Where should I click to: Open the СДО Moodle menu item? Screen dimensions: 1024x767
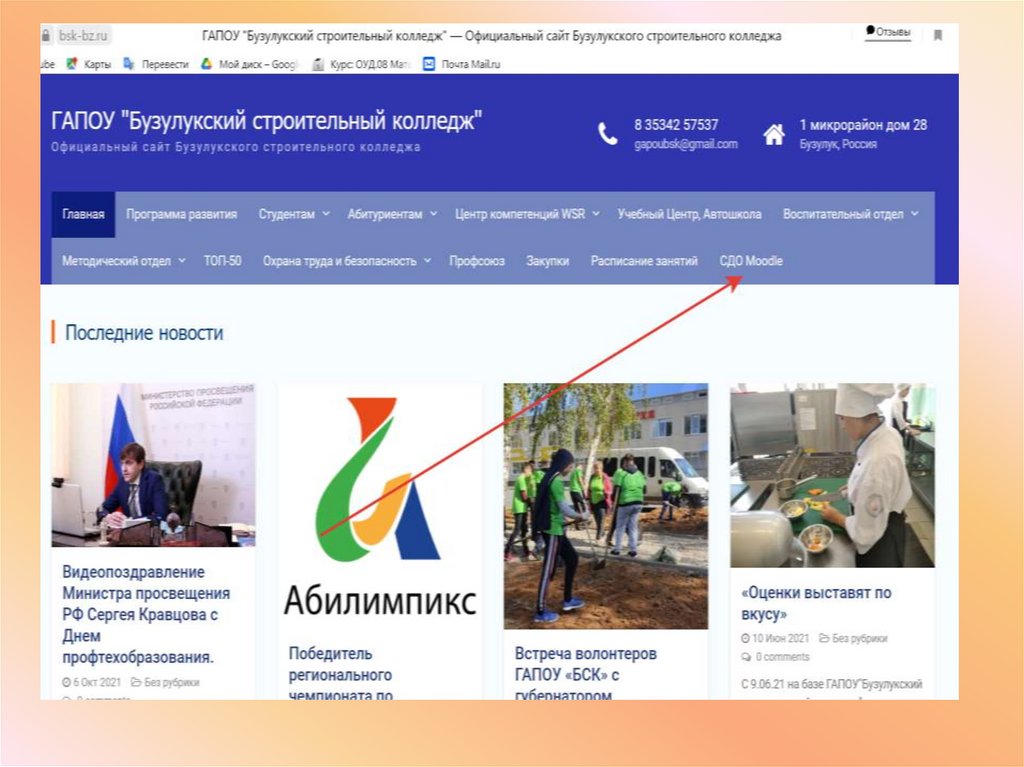click(x=751, y=261)
